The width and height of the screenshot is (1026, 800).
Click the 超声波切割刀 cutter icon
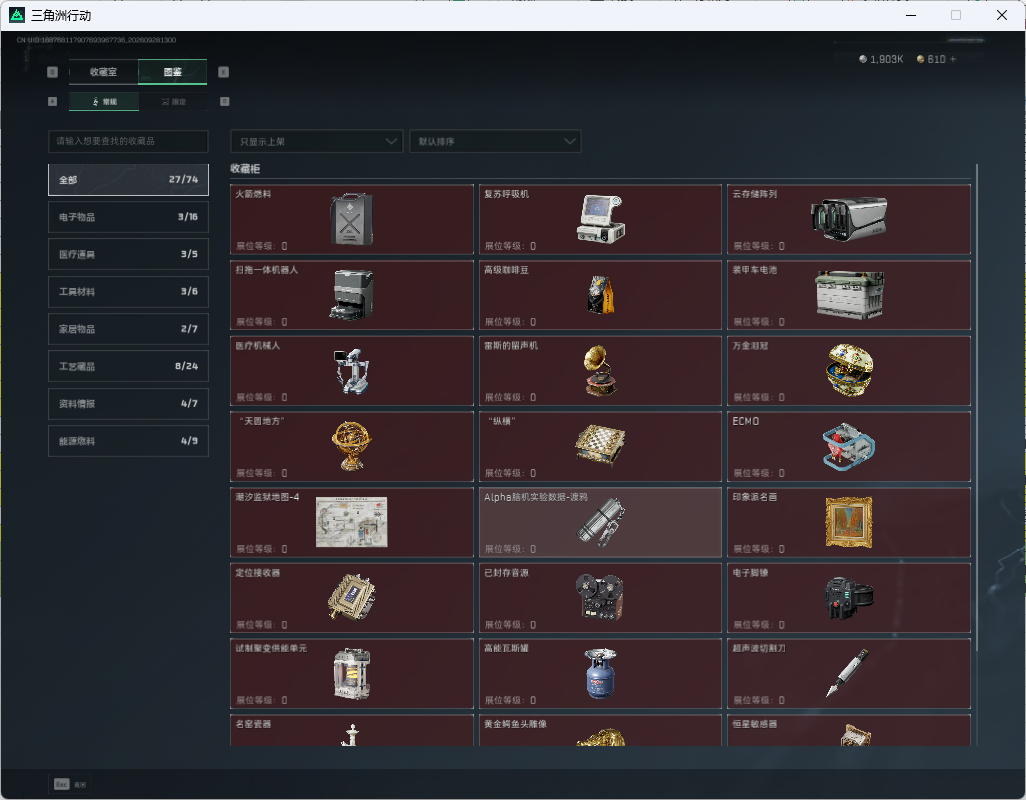tap(847, 673)
